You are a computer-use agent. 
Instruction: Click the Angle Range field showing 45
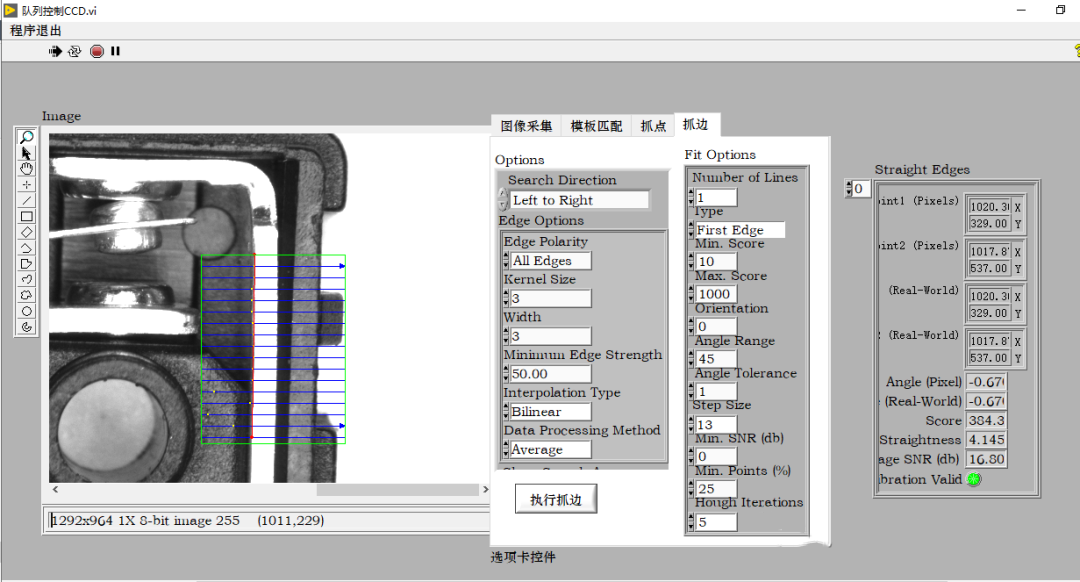tap(716, 359)
